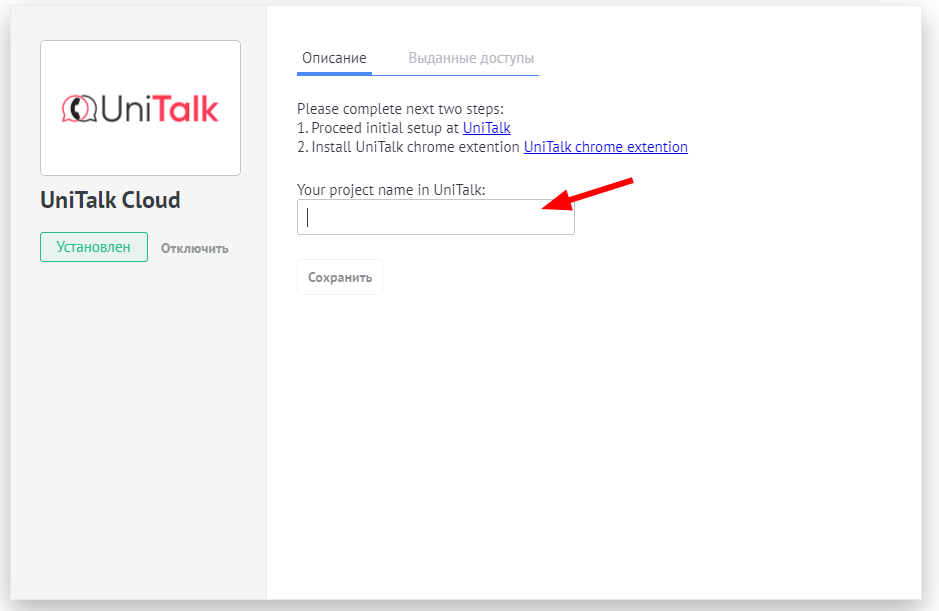
Task: Click the red arrow annotation
Action: [588, 194]
